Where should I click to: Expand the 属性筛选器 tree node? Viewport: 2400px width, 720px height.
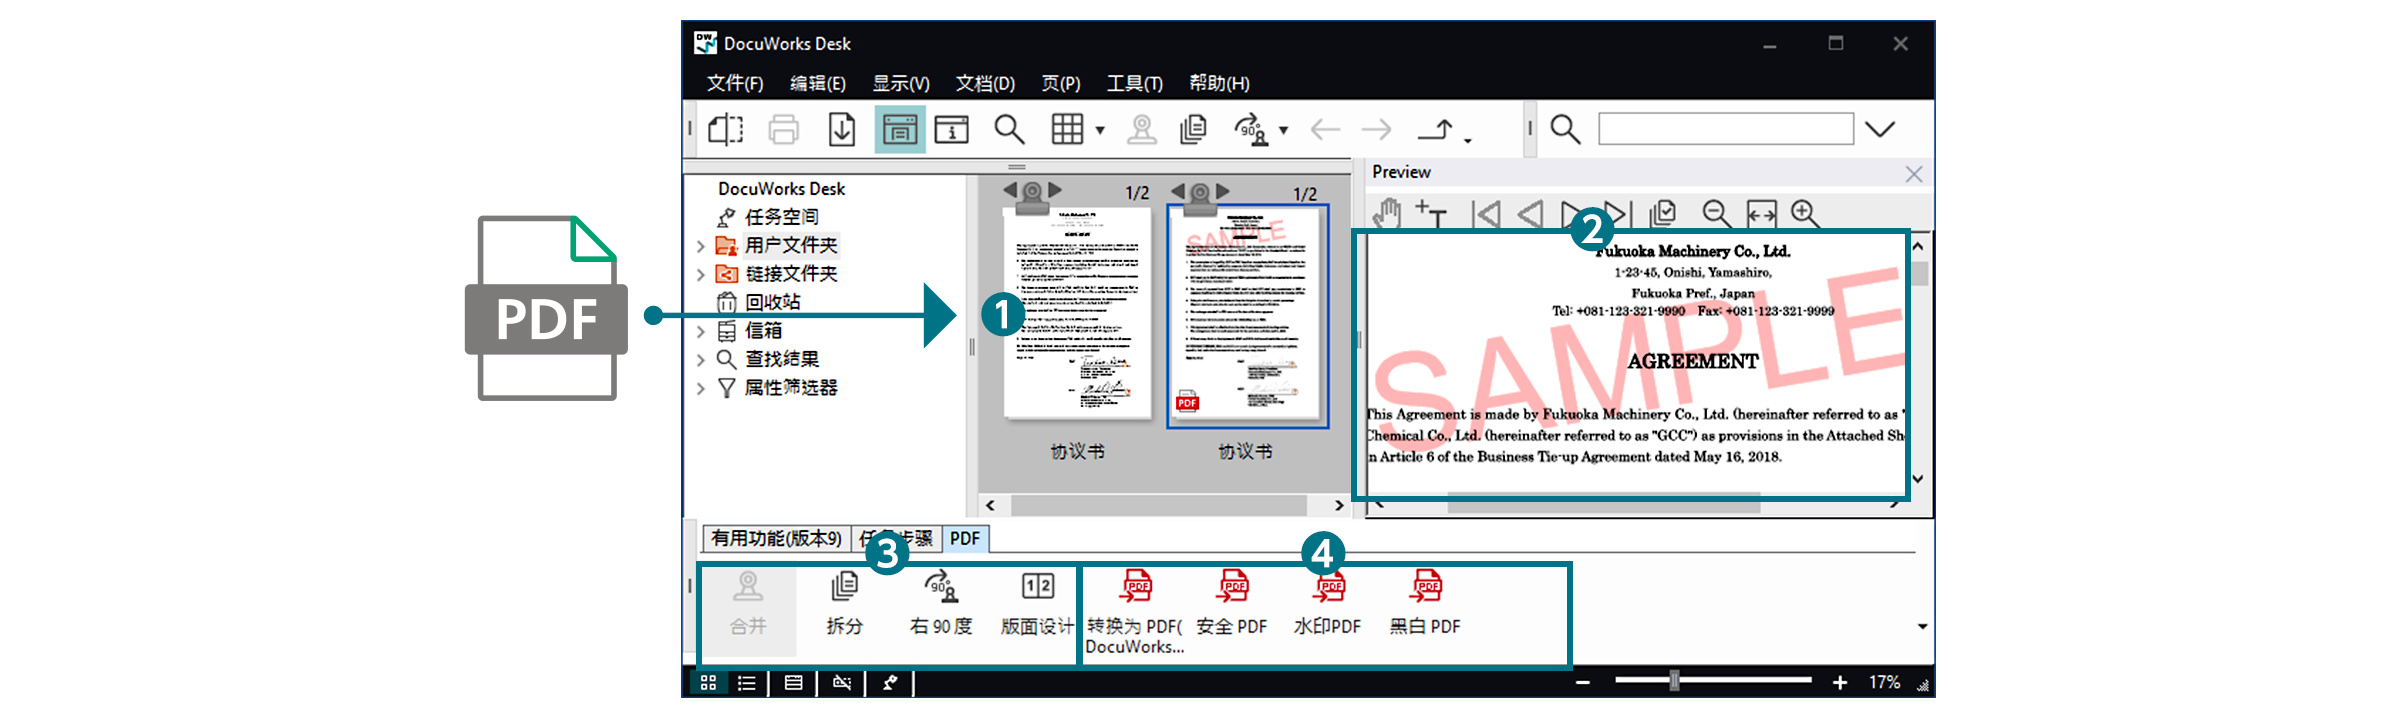coord(701,388)
